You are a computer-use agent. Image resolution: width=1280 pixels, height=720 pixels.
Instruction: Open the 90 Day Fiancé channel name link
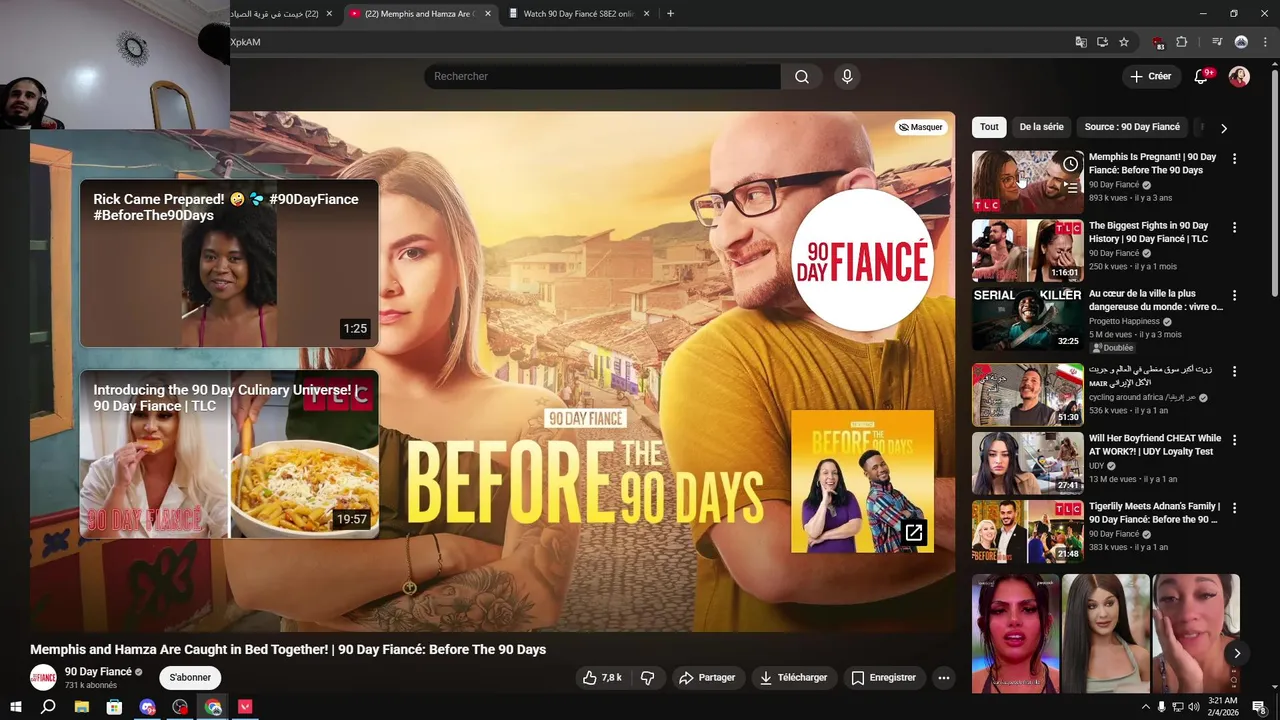pos(98,672)
